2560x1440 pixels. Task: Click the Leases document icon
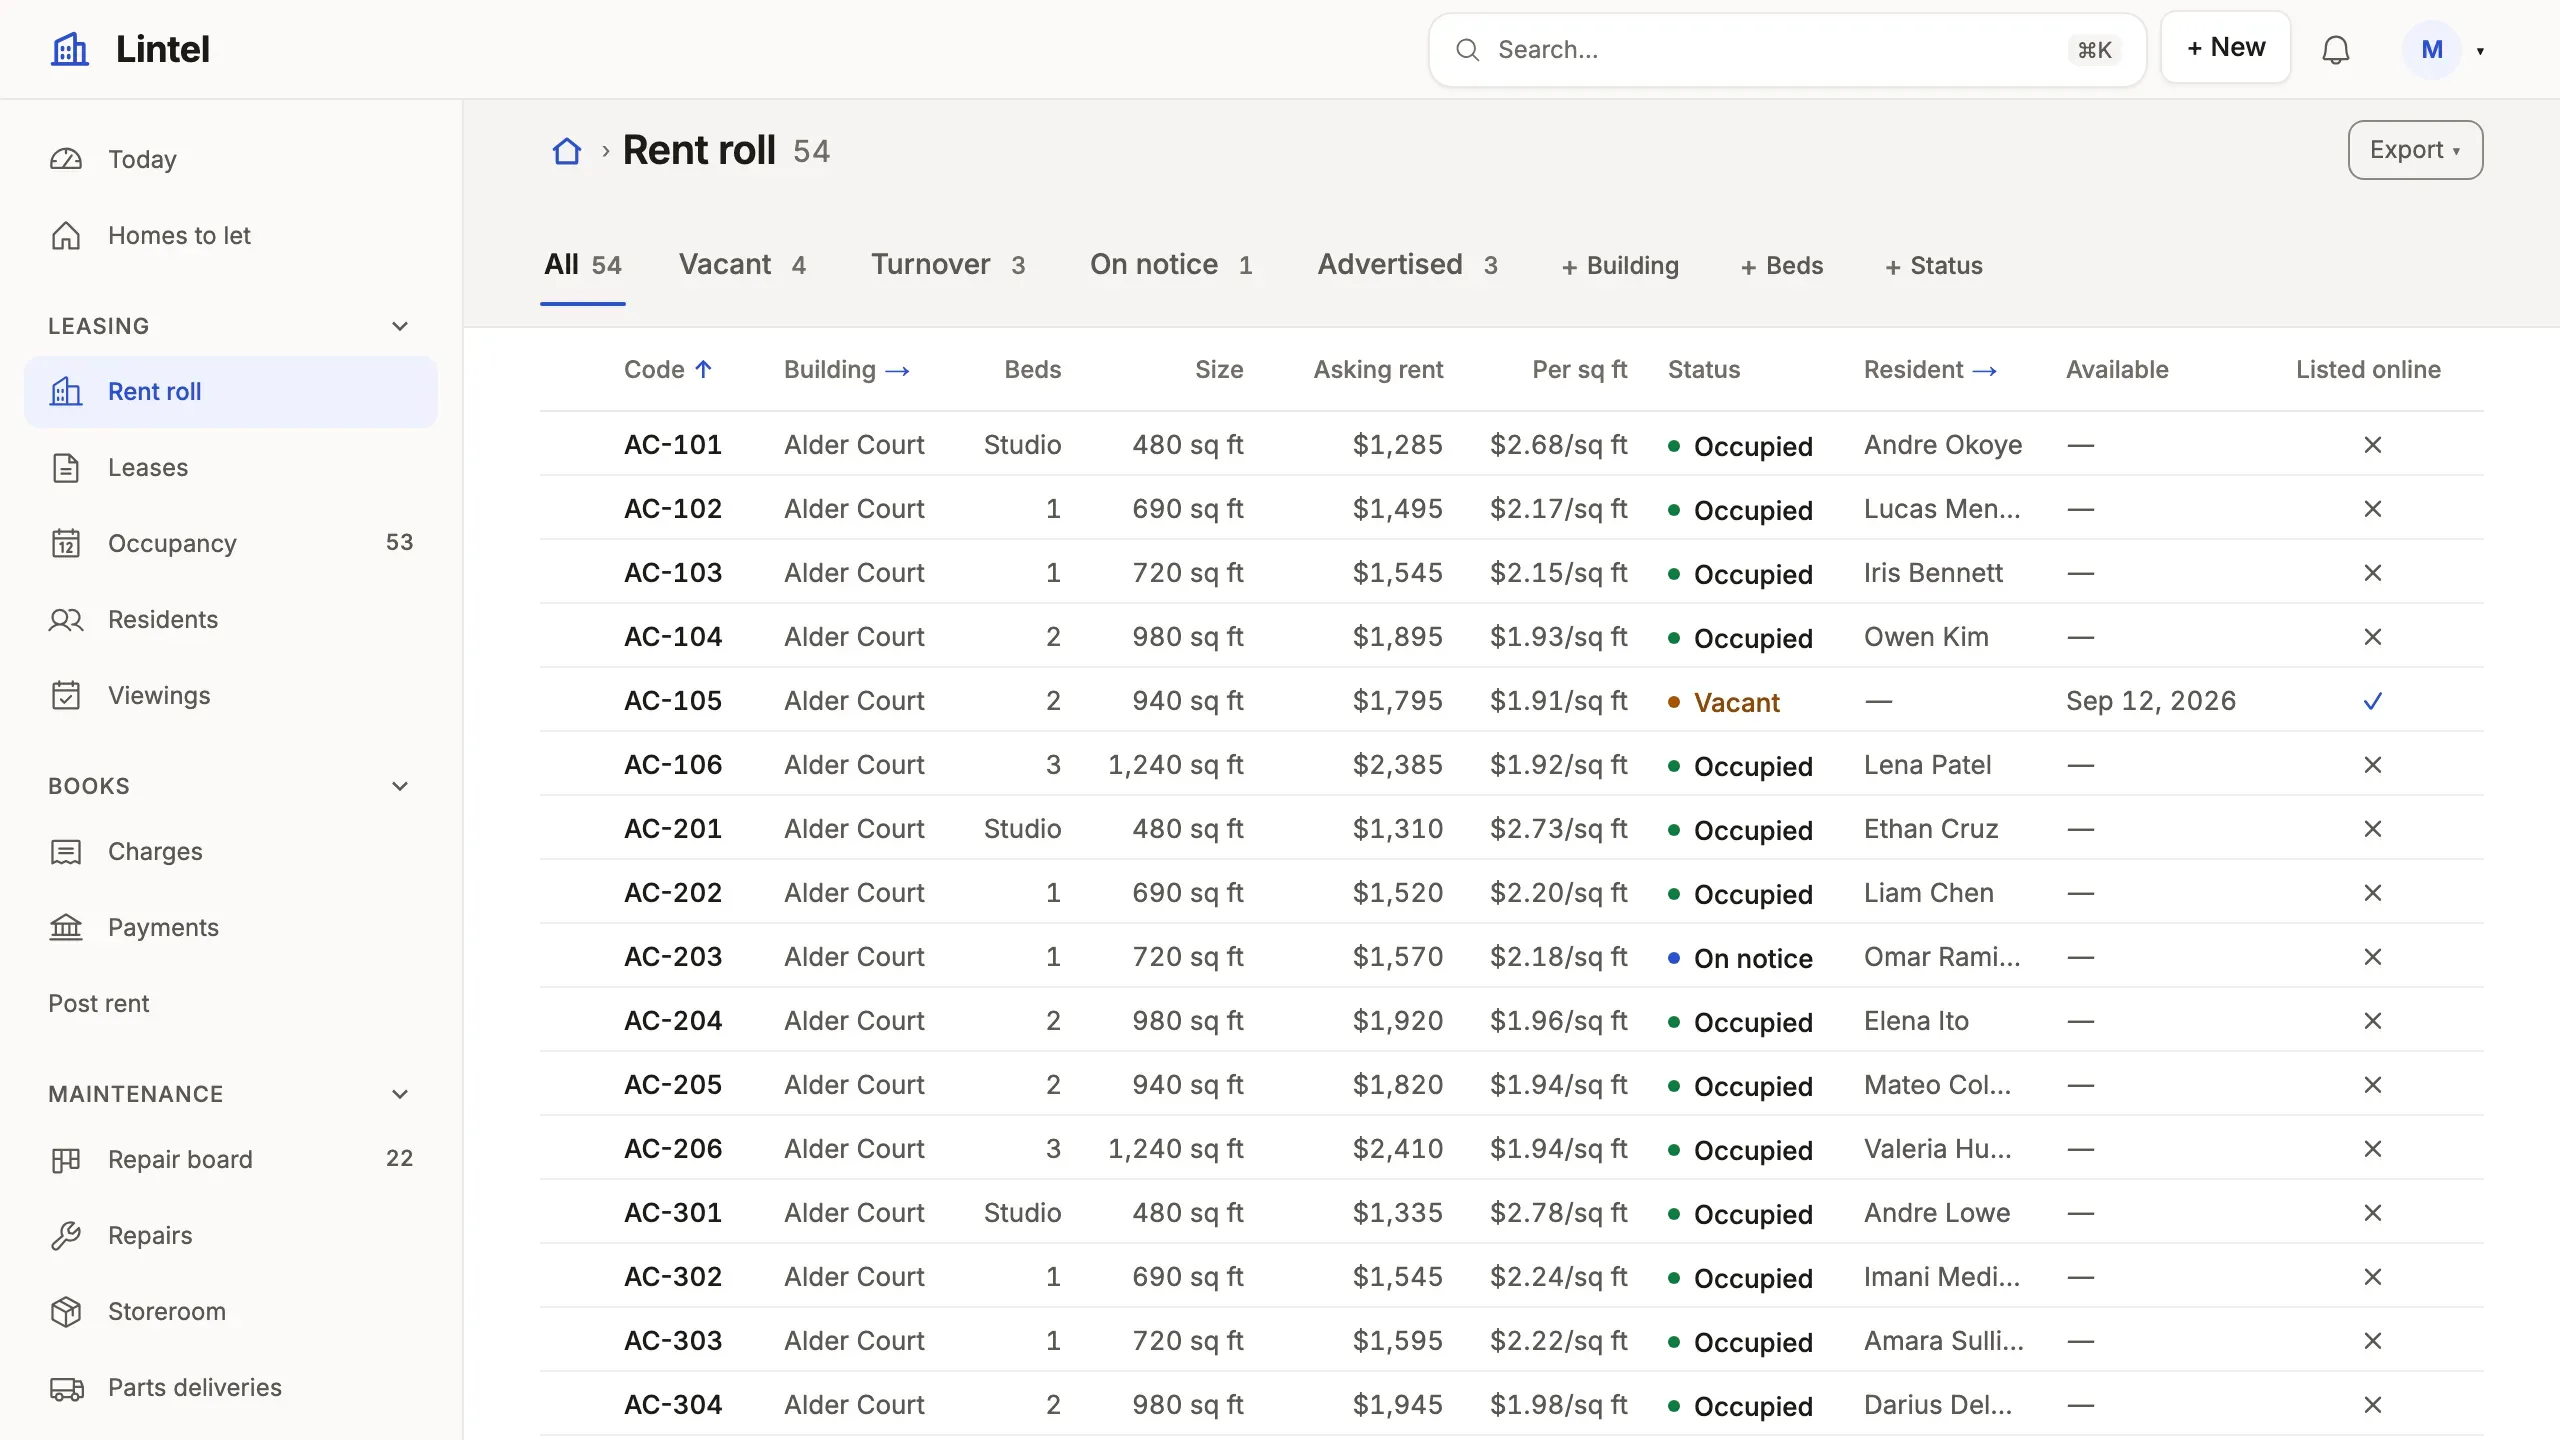tap(66, 467)
